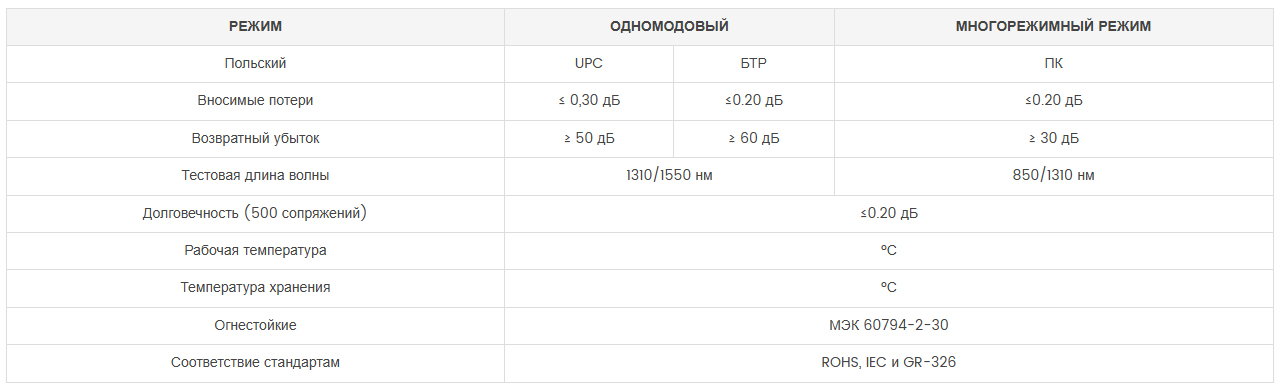Click the Вносимые потери row label
This screenshot has width=1280, height=387.
(255, 101)
